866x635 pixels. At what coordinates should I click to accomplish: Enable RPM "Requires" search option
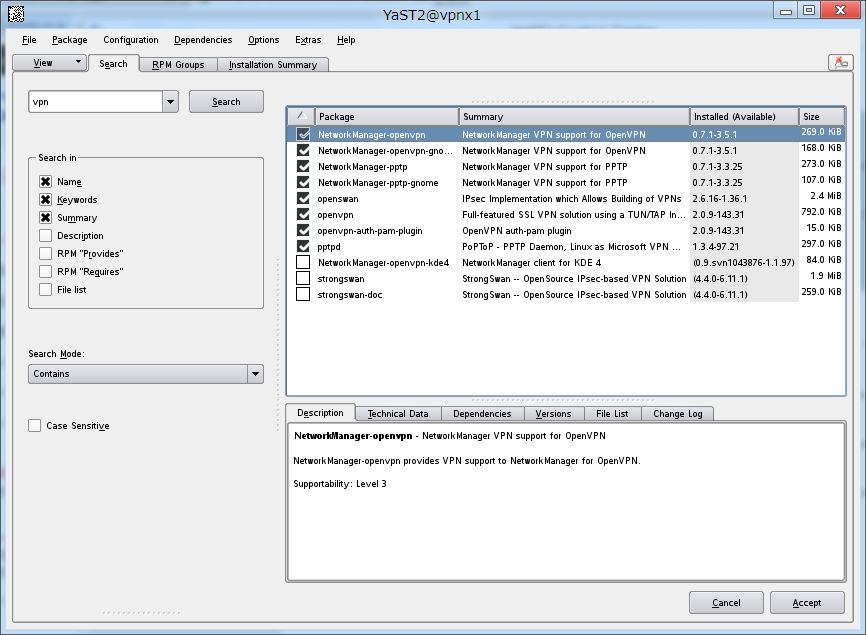(46, 272)
